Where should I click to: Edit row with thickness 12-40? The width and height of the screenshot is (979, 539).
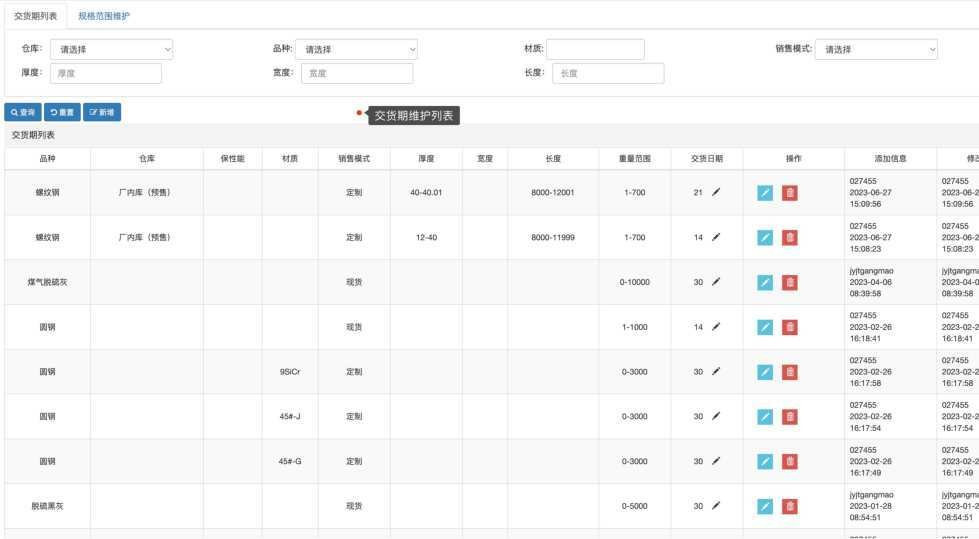(x=765, y=238)
